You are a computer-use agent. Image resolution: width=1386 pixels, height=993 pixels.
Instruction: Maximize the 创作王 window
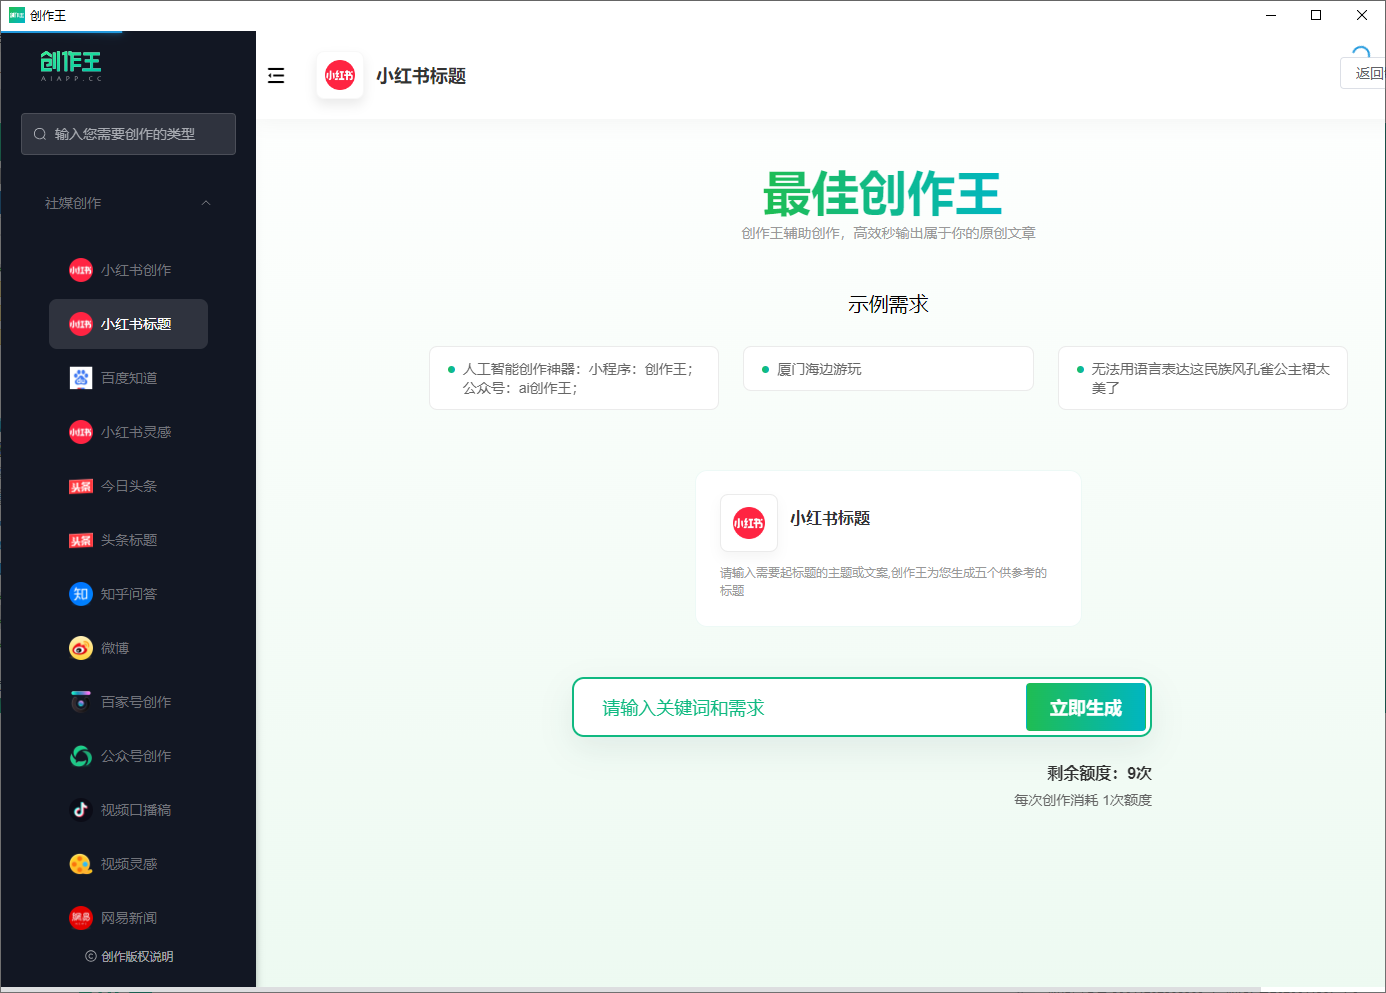coord(1316,15)
